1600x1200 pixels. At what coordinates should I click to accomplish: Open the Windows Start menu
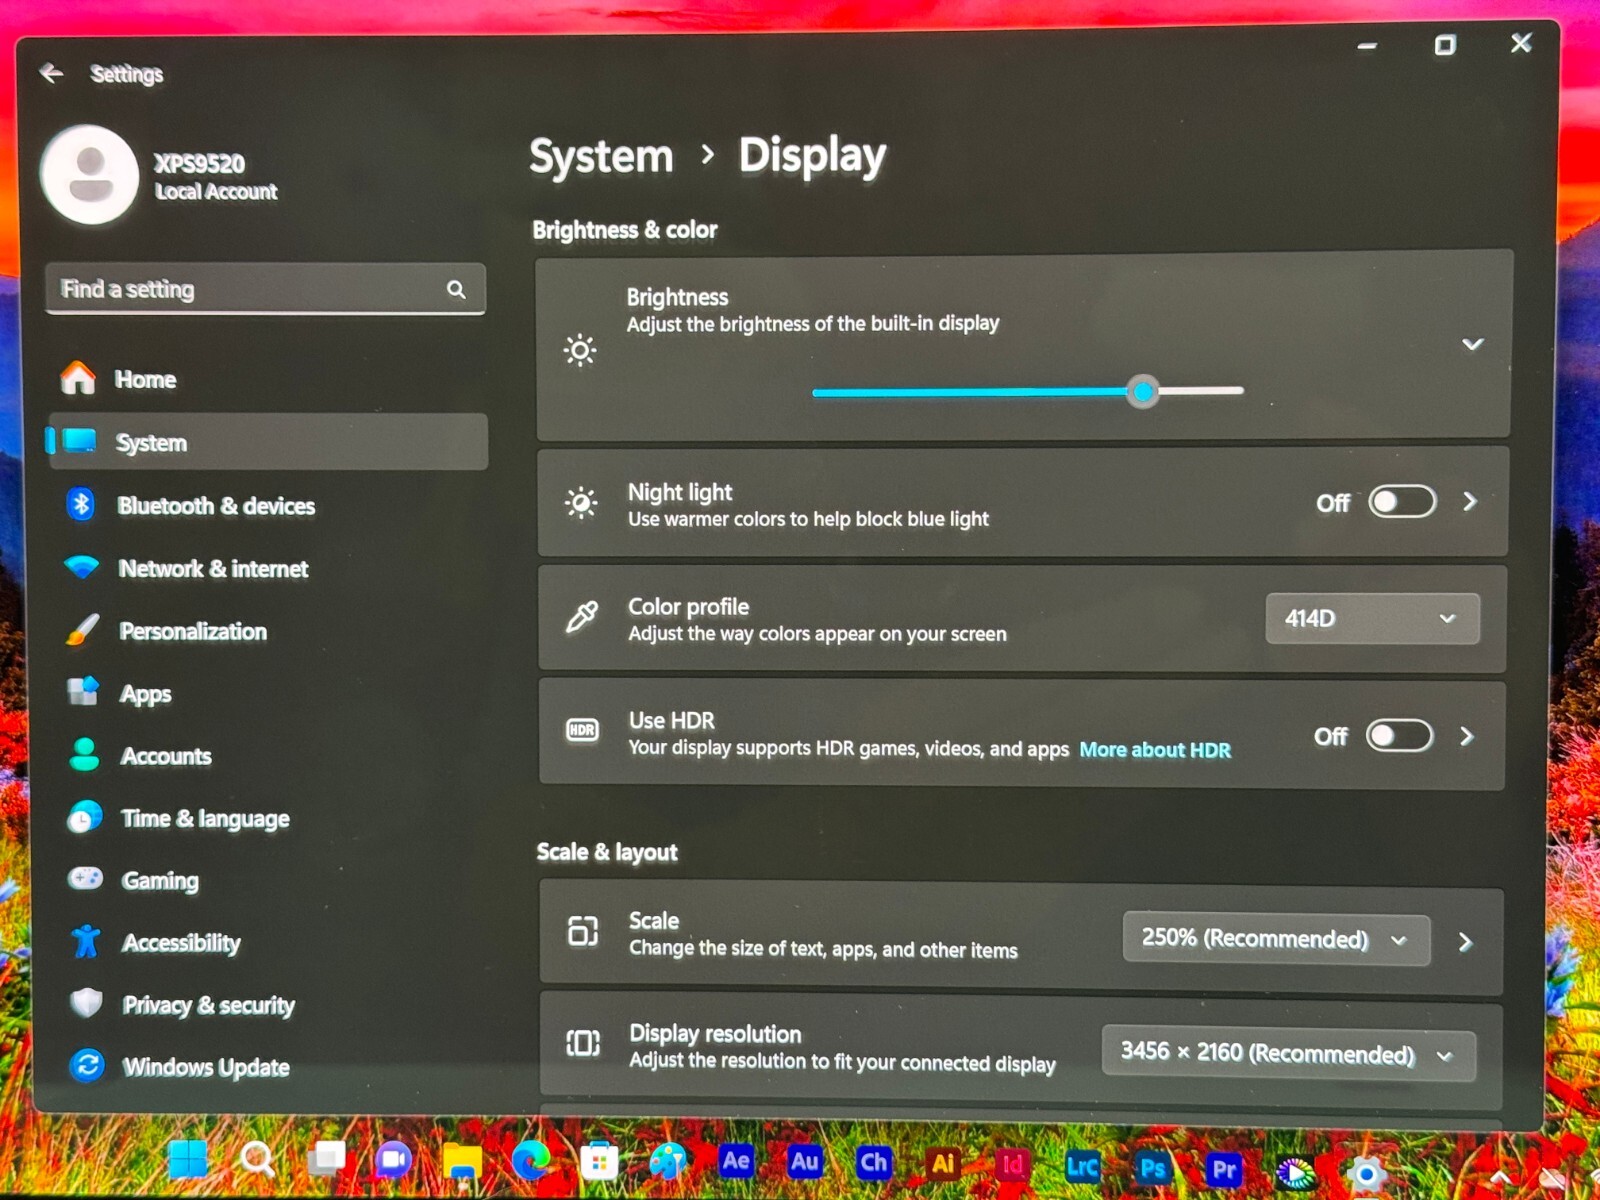pyautogui.click(x=188, y=1160)
